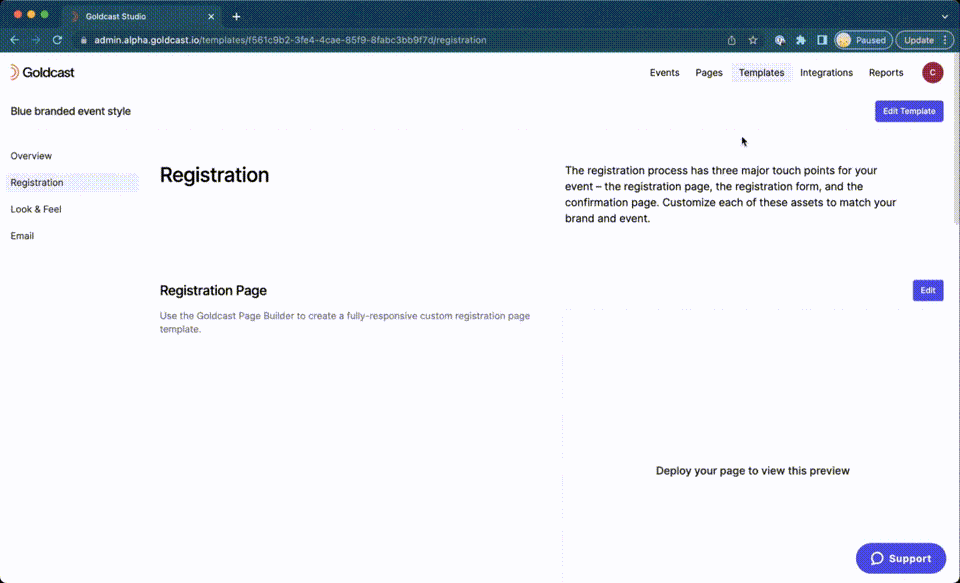This screenshot has width=960, height=583.
Task: Open the Reports page
Action: (x=886, y=72)
